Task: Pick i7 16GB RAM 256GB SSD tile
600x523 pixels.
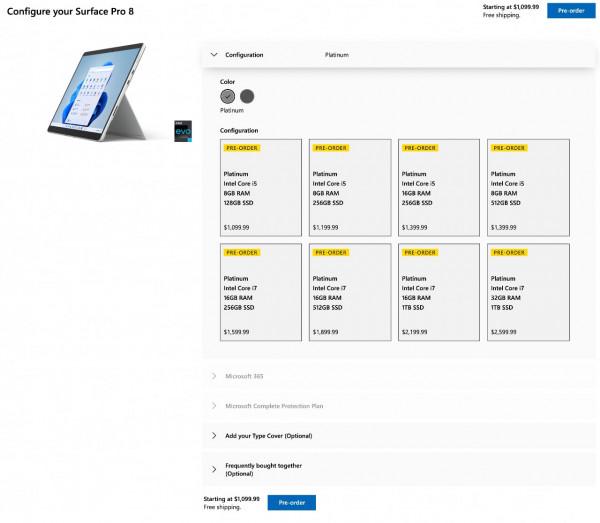Action: tap(260, 292)
